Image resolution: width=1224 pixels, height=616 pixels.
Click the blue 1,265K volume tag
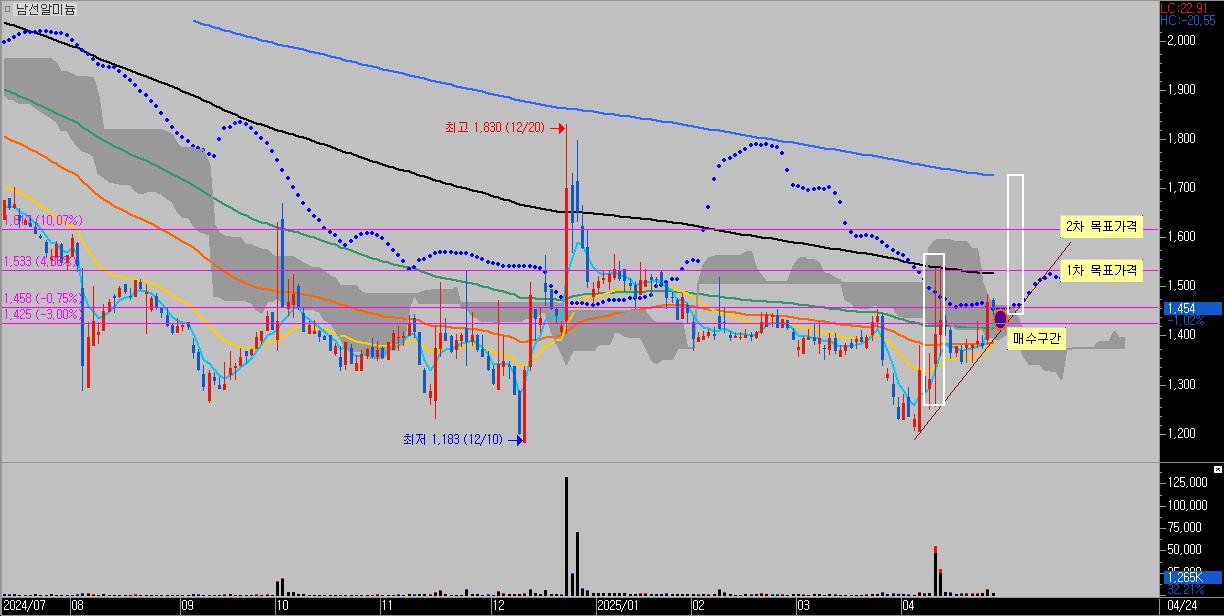click(x=1191, y=577)
